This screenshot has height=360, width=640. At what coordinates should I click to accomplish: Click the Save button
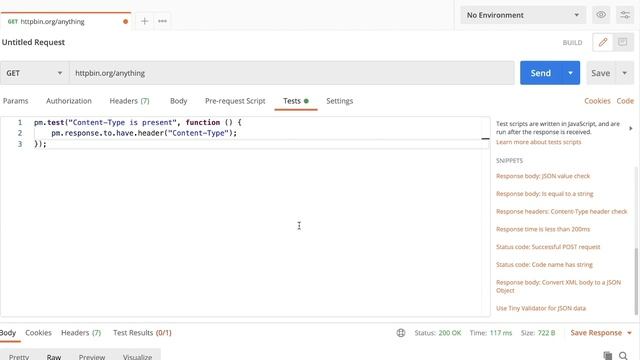pyautogui.click(x=601, y=73)
